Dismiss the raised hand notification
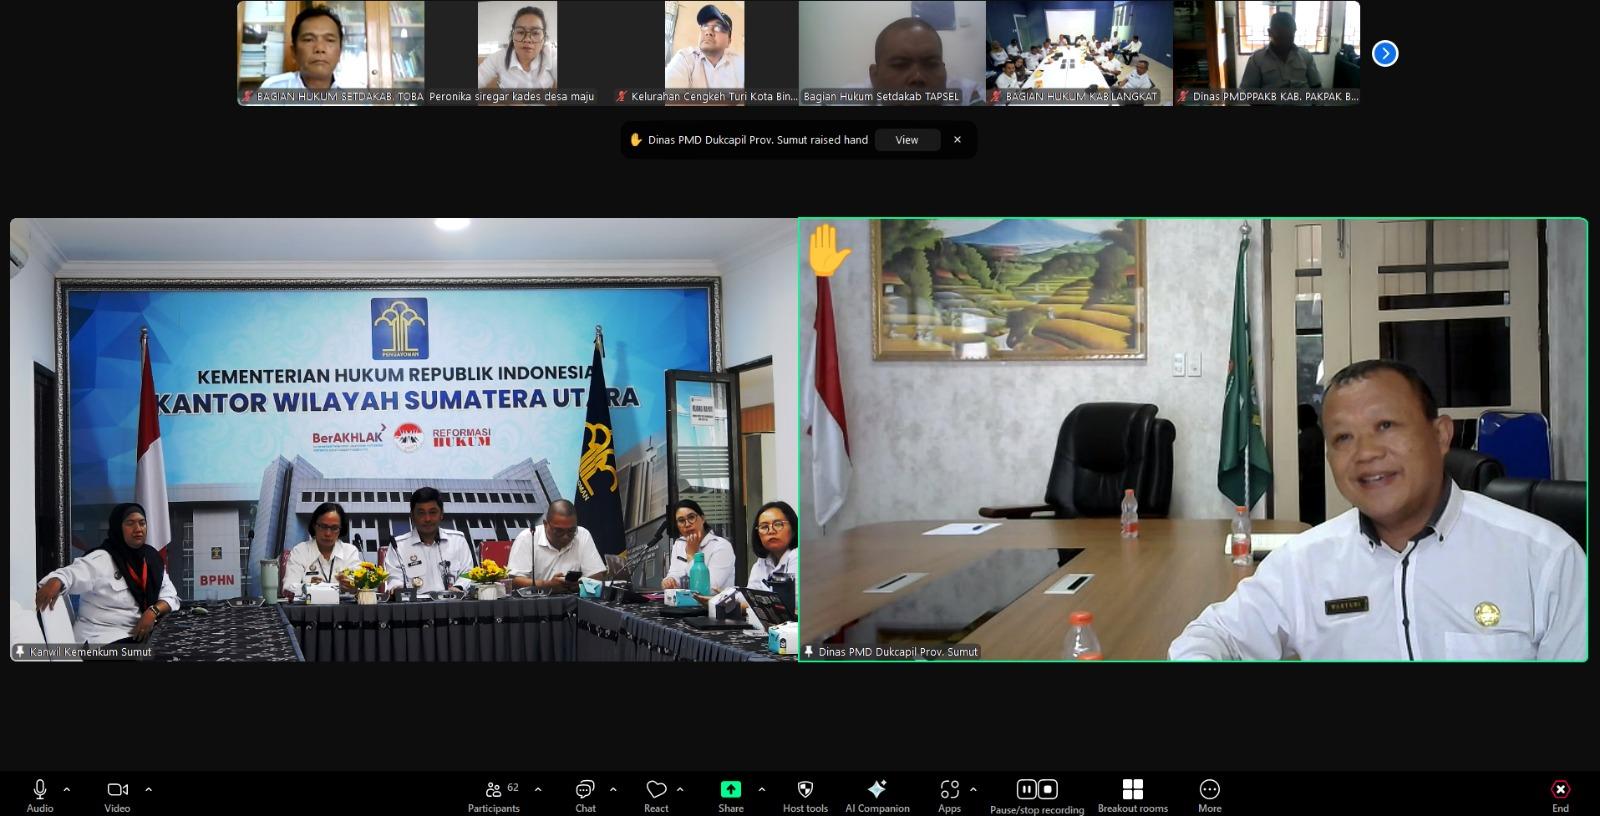This screenshot has width=1600, height=816. tap(957, 140)
